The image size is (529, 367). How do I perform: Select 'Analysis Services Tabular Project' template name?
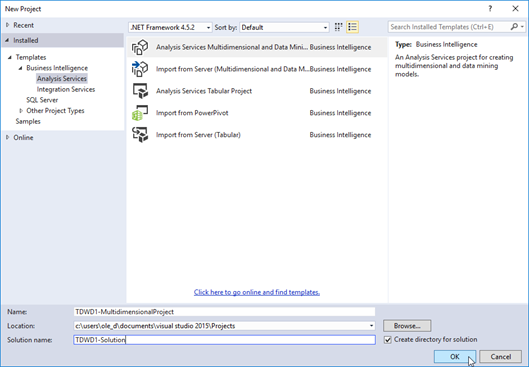(x=204, y=91)
